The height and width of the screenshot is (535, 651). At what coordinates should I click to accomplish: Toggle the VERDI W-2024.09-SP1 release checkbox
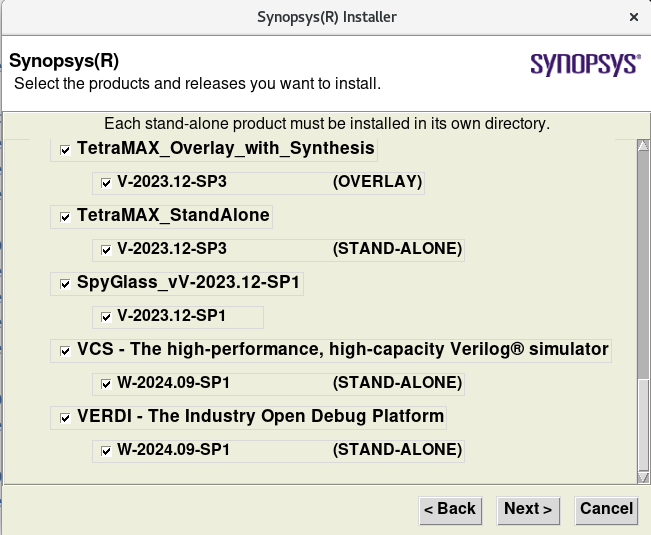tap(105, 451)
